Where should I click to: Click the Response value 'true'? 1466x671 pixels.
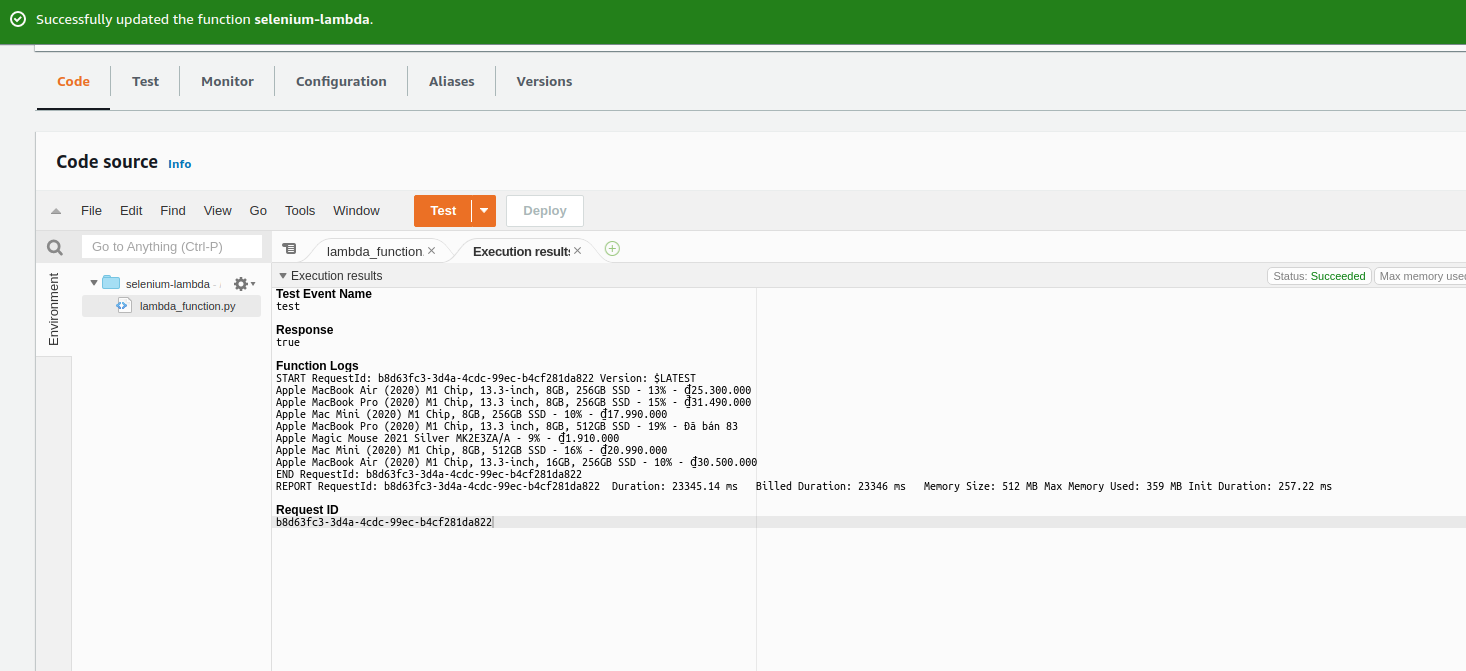pyautogui.click(x=288, y=343)
